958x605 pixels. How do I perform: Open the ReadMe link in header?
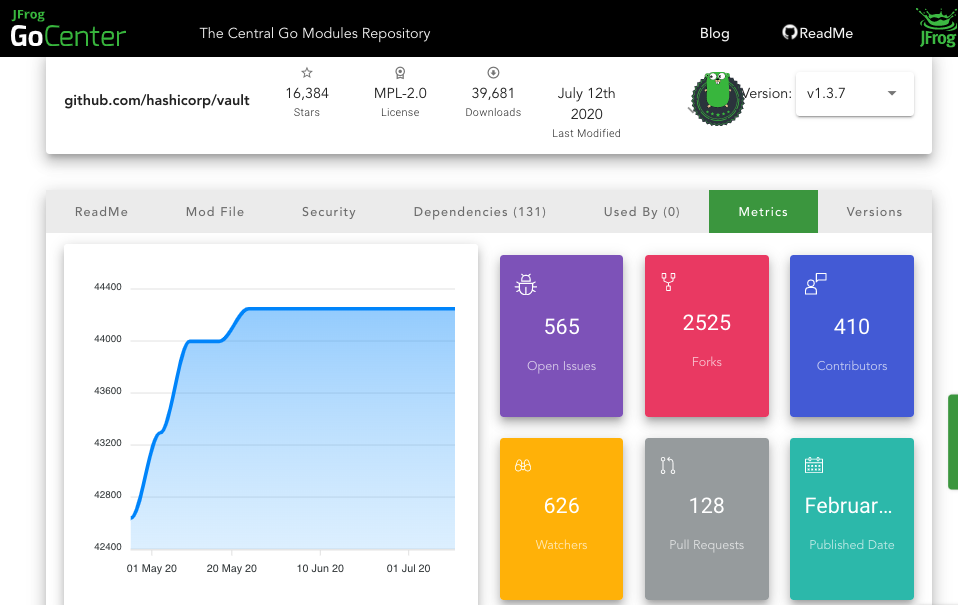tap(825, 33)
